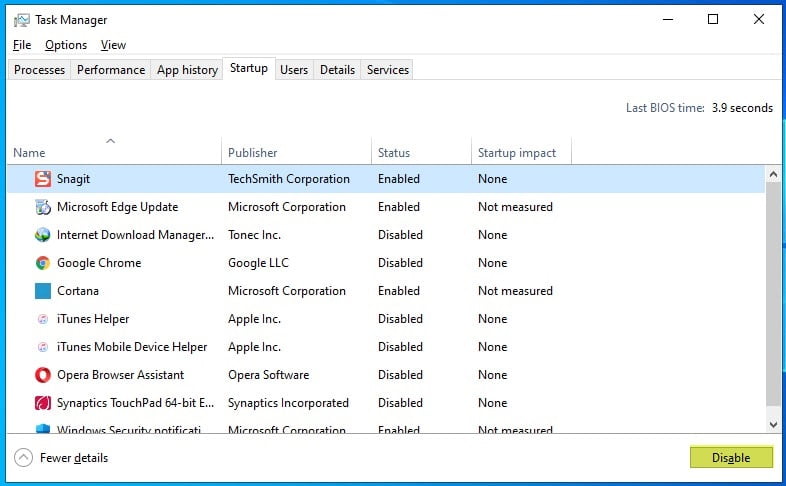
Task: Select the iTunes Helper entry
Action: (x=93, y=319)
